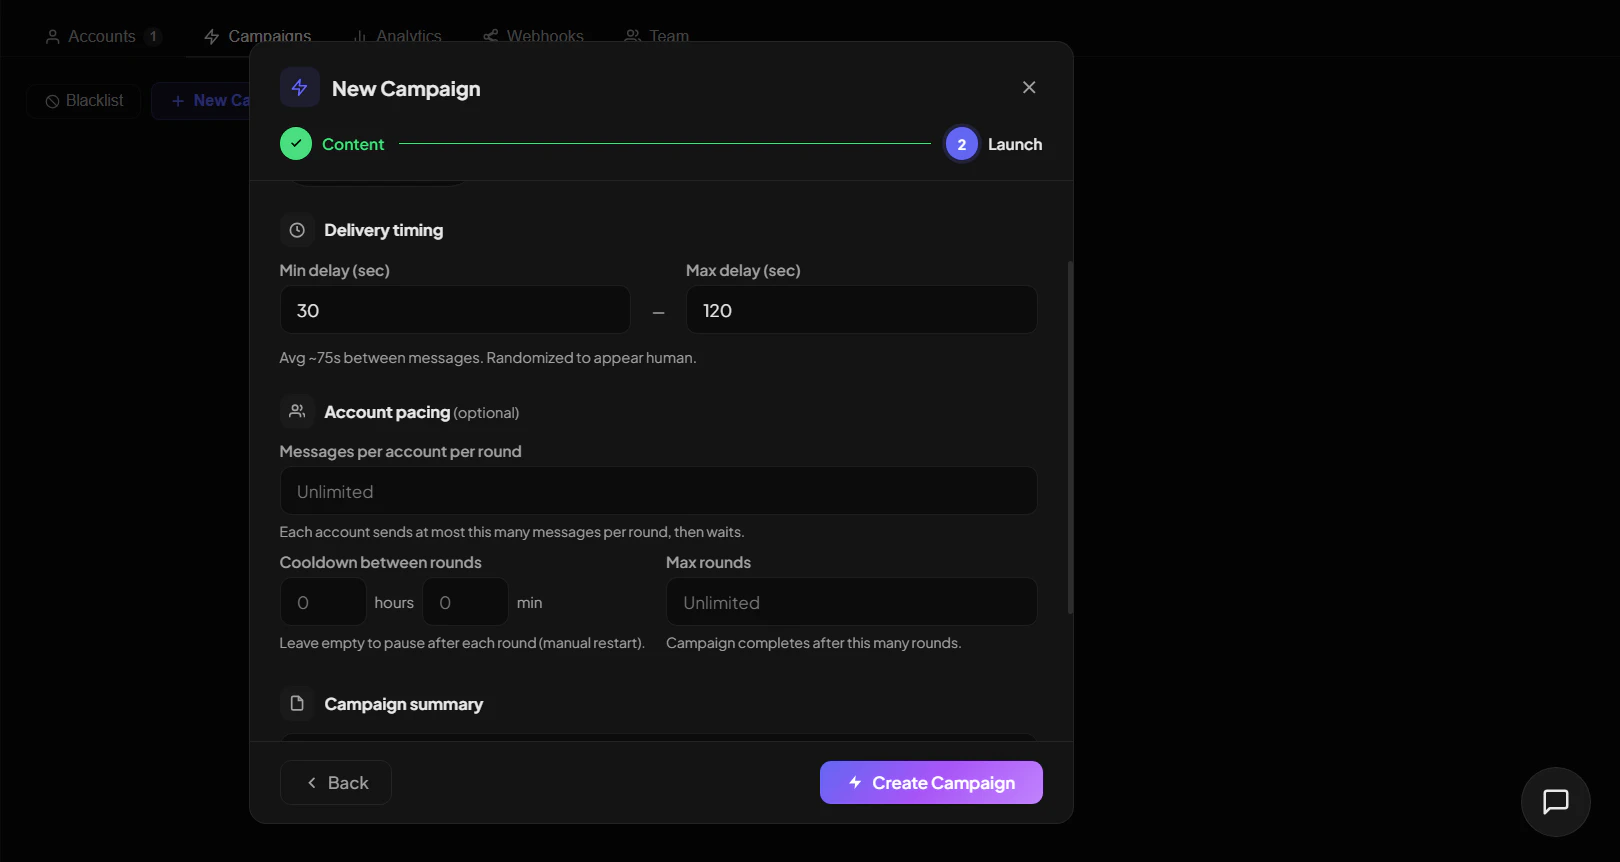Switch to the Accounts tab
The height and width of the screenshot is (862, 1620).
[x=103, y=36]
